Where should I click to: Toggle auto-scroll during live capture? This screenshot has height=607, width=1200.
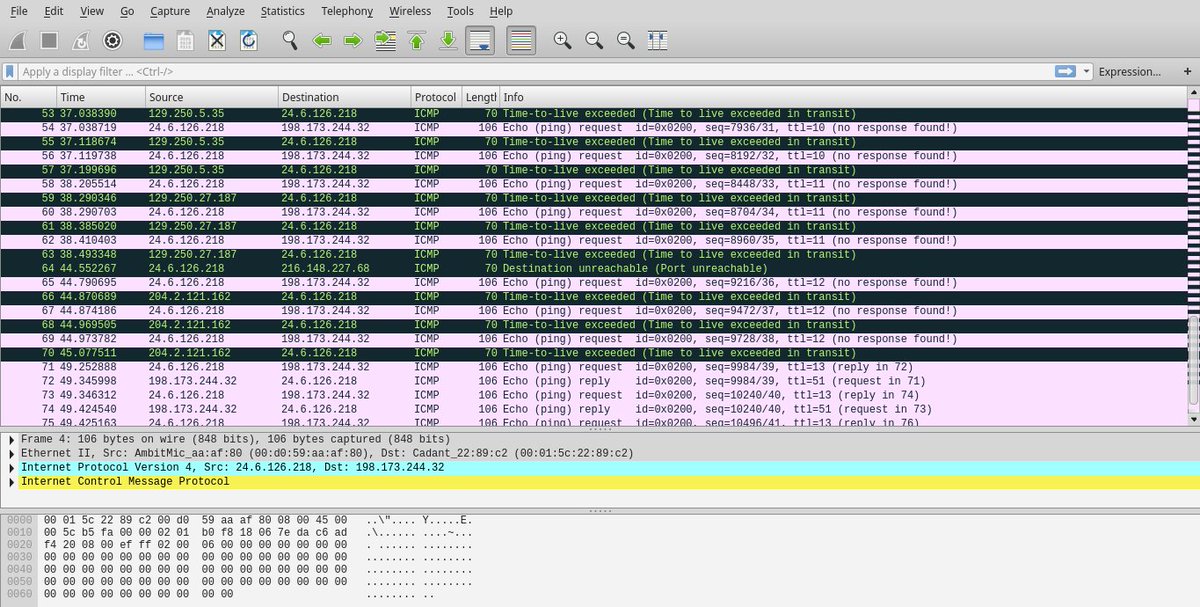(481, 41)
